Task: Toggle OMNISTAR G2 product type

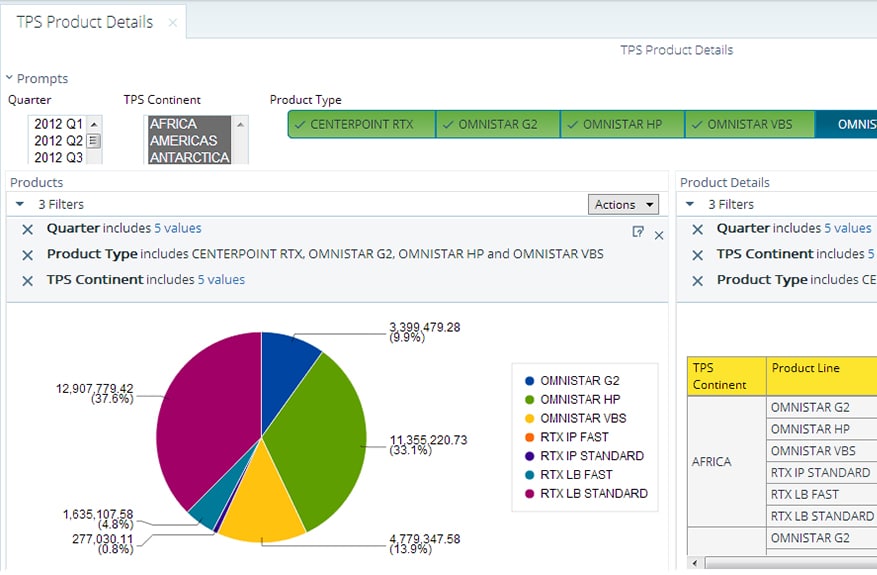Action: click(x=498, y=124)
